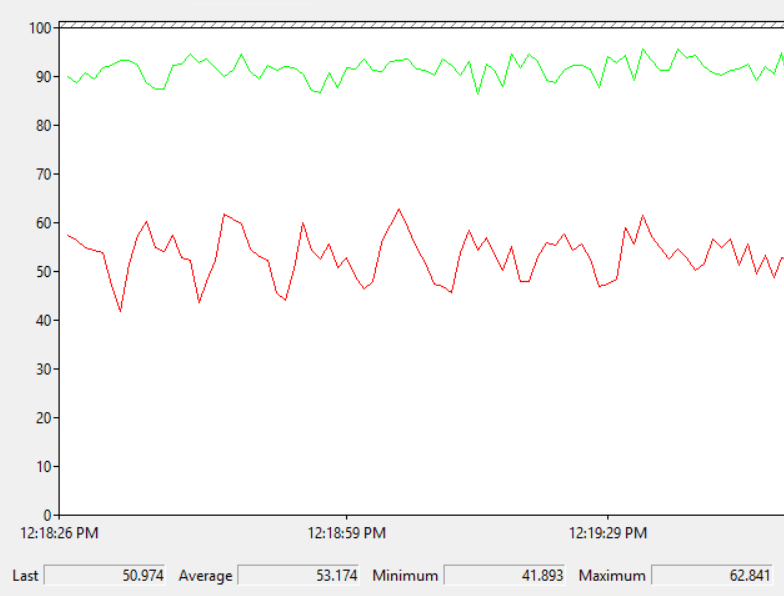Click the "Average" statistic label
The height and width of the screenshot is (596, 784).
pyautogui.click(x=205, y=576)
